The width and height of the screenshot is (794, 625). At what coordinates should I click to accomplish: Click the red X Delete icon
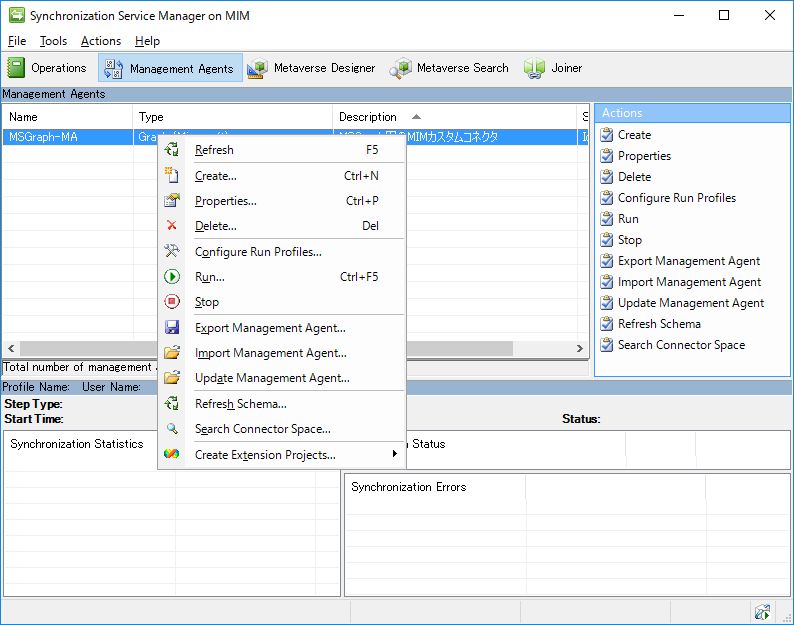(x=172, y=226)
